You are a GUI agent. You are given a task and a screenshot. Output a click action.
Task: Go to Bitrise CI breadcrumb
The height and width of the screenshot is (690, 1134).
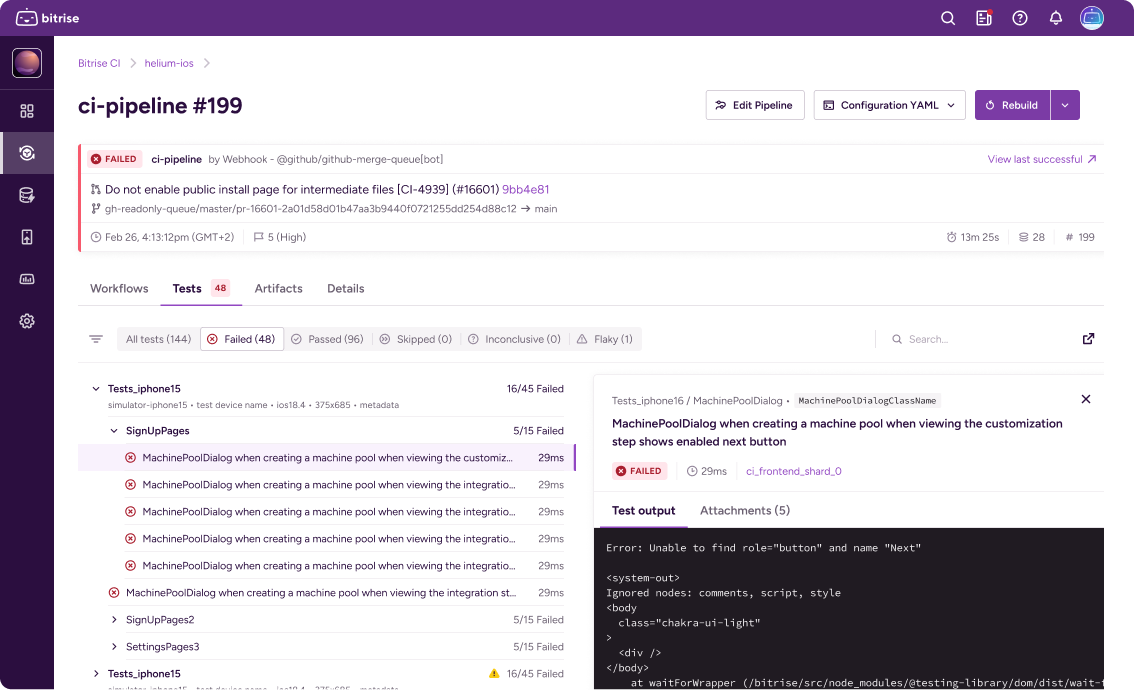[x=99, y=63]
